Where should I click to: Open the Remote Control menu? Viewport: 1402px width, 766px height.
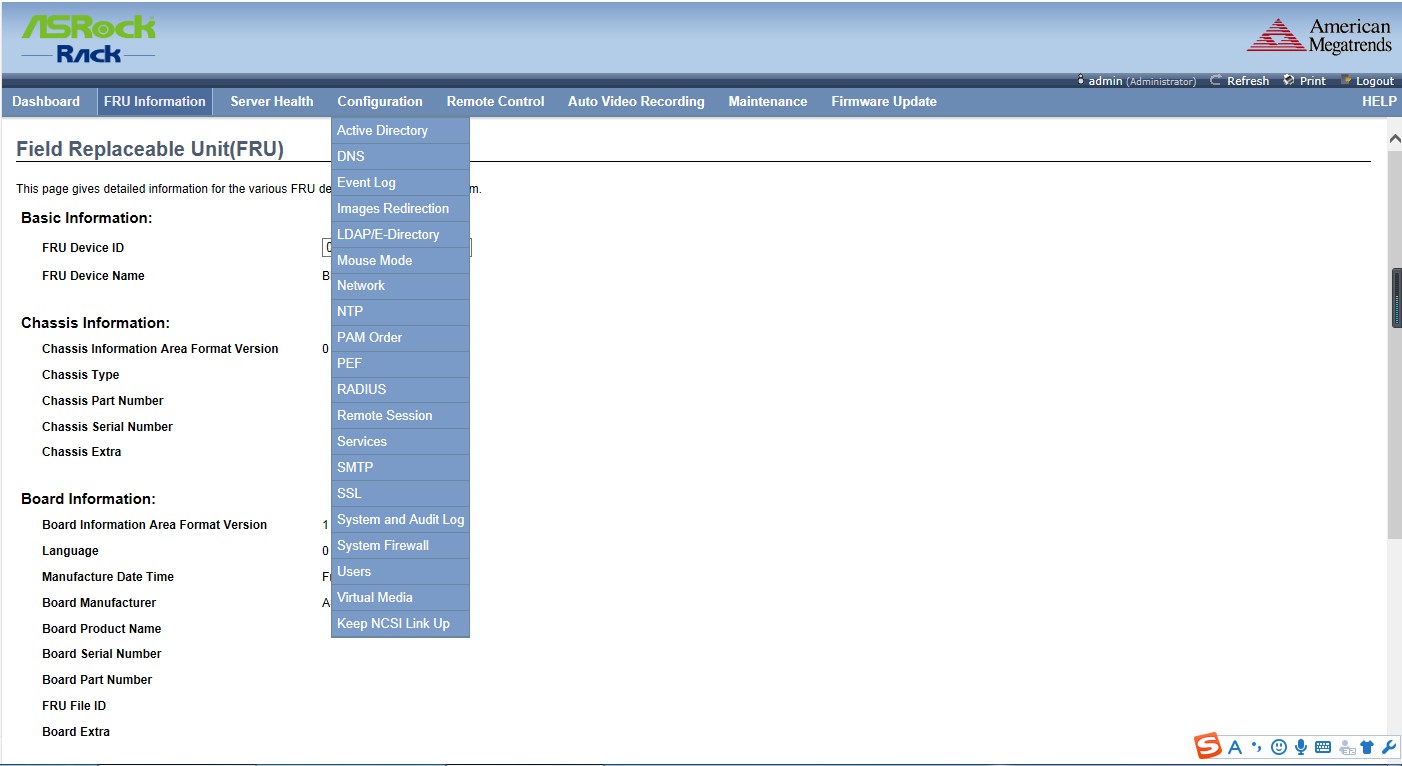[495, 102]
